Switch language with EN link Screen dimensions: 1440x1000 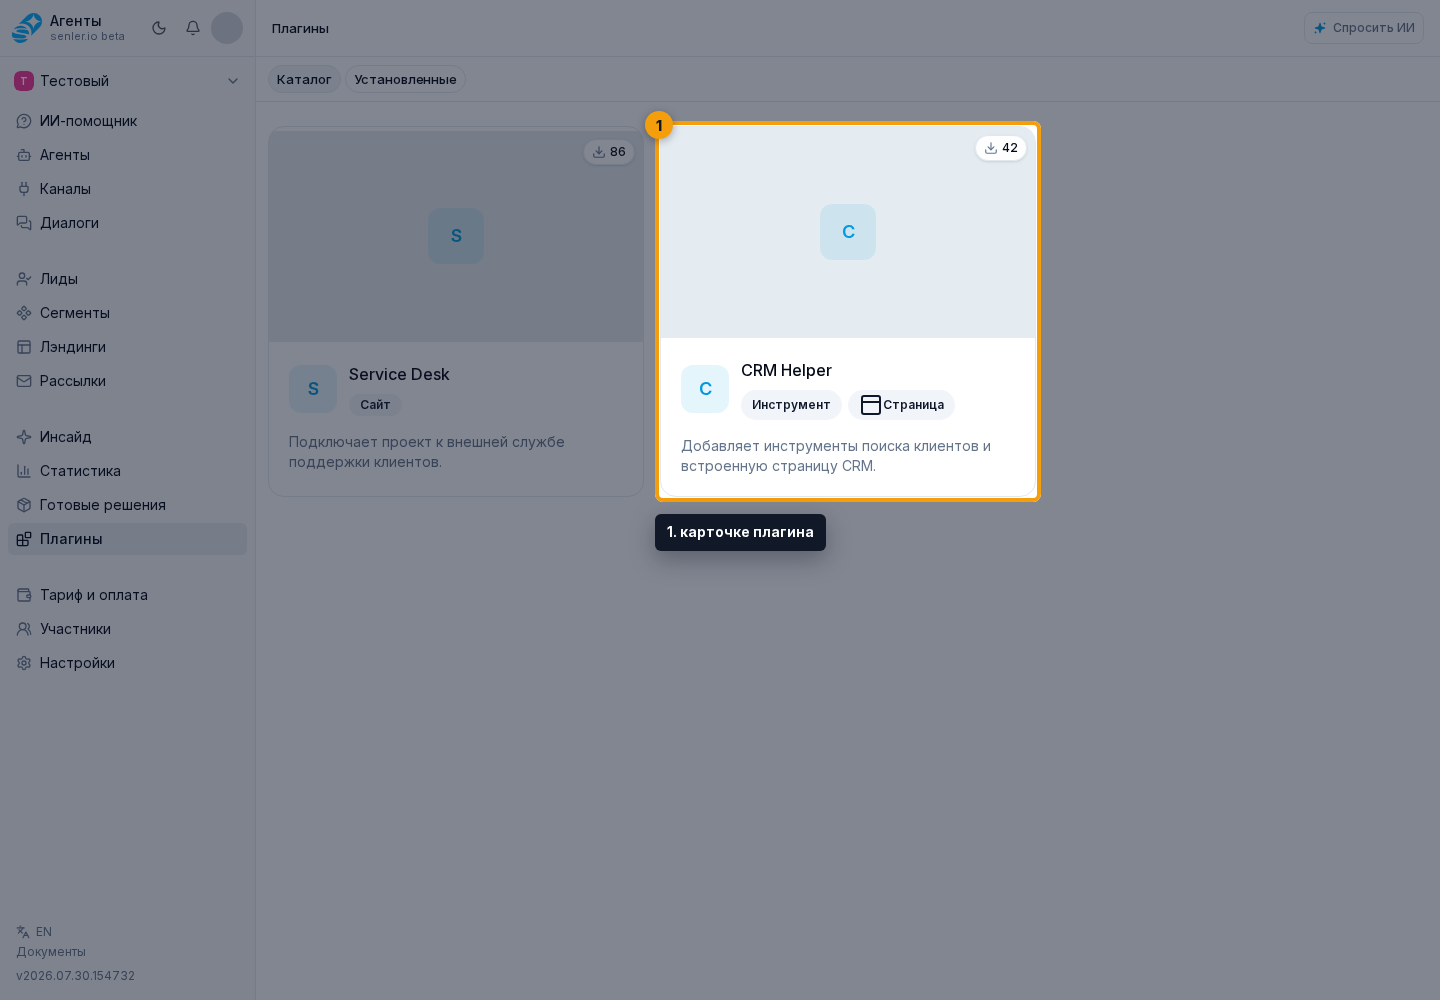pyautogui.click(x=44, y=932)
